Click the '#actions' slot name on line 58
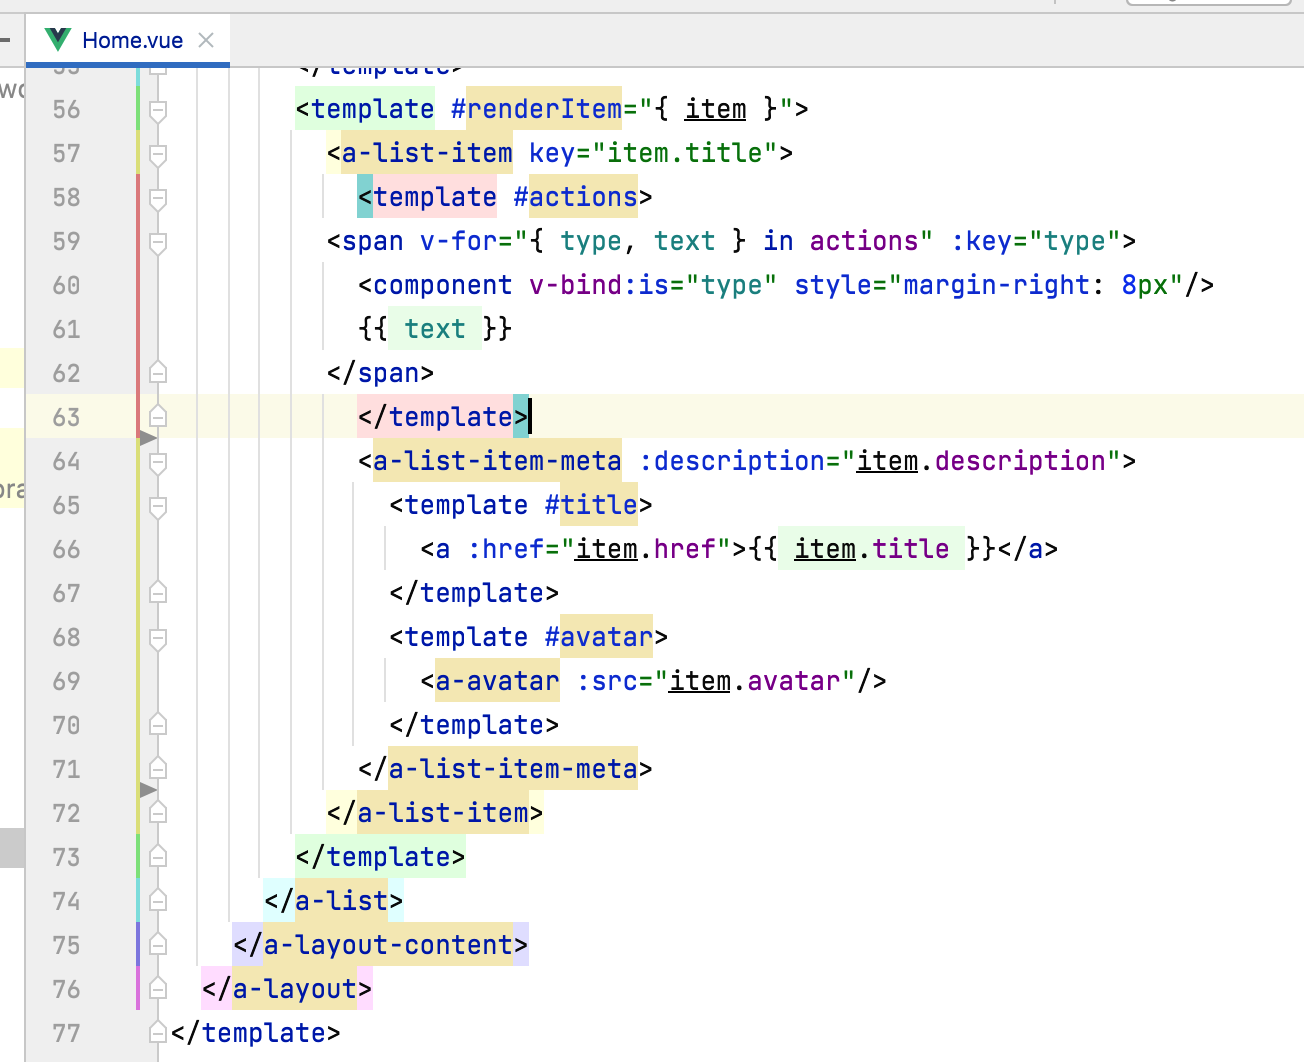Screen dimensions: 1304x1062 pyautogui.click(x=575, y=197)
